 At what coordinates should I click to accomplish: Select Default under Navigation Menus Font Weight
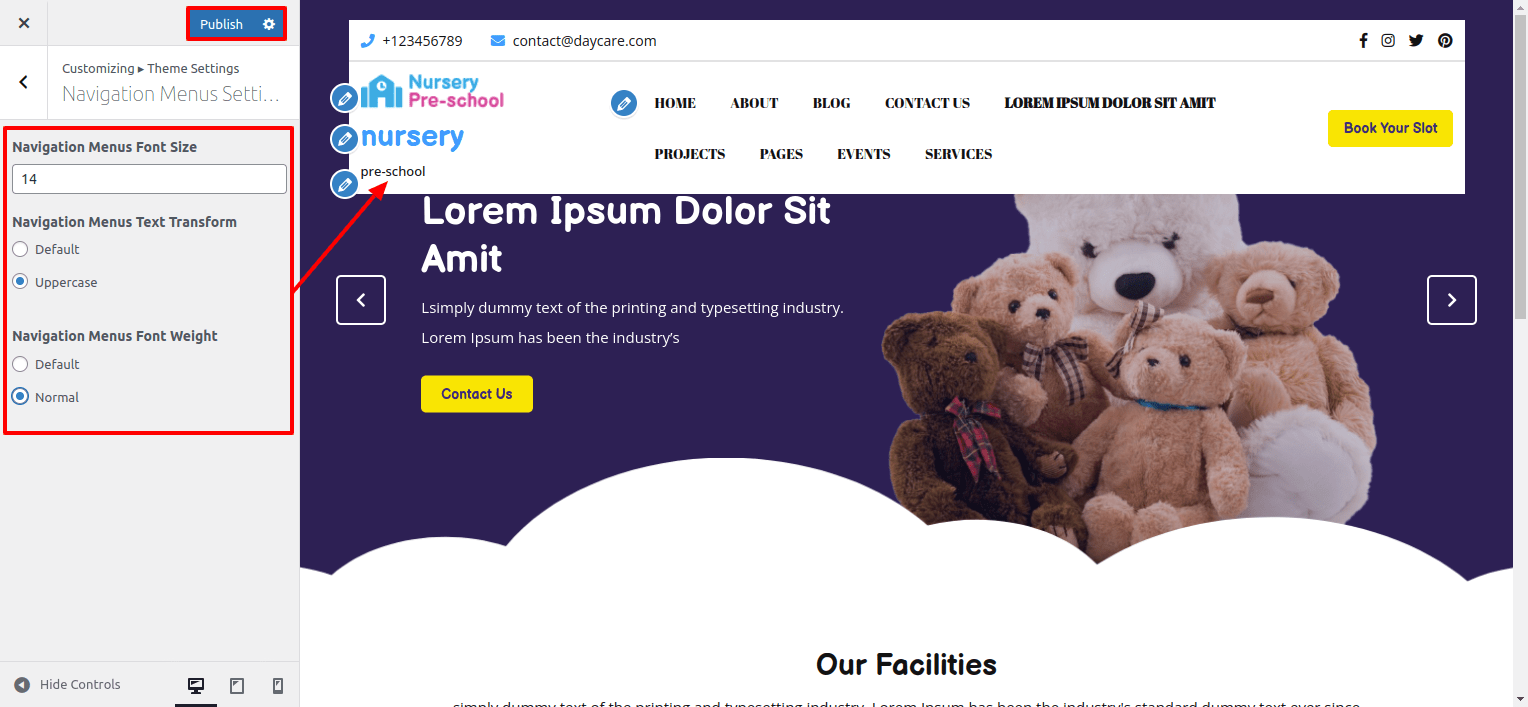20,364
